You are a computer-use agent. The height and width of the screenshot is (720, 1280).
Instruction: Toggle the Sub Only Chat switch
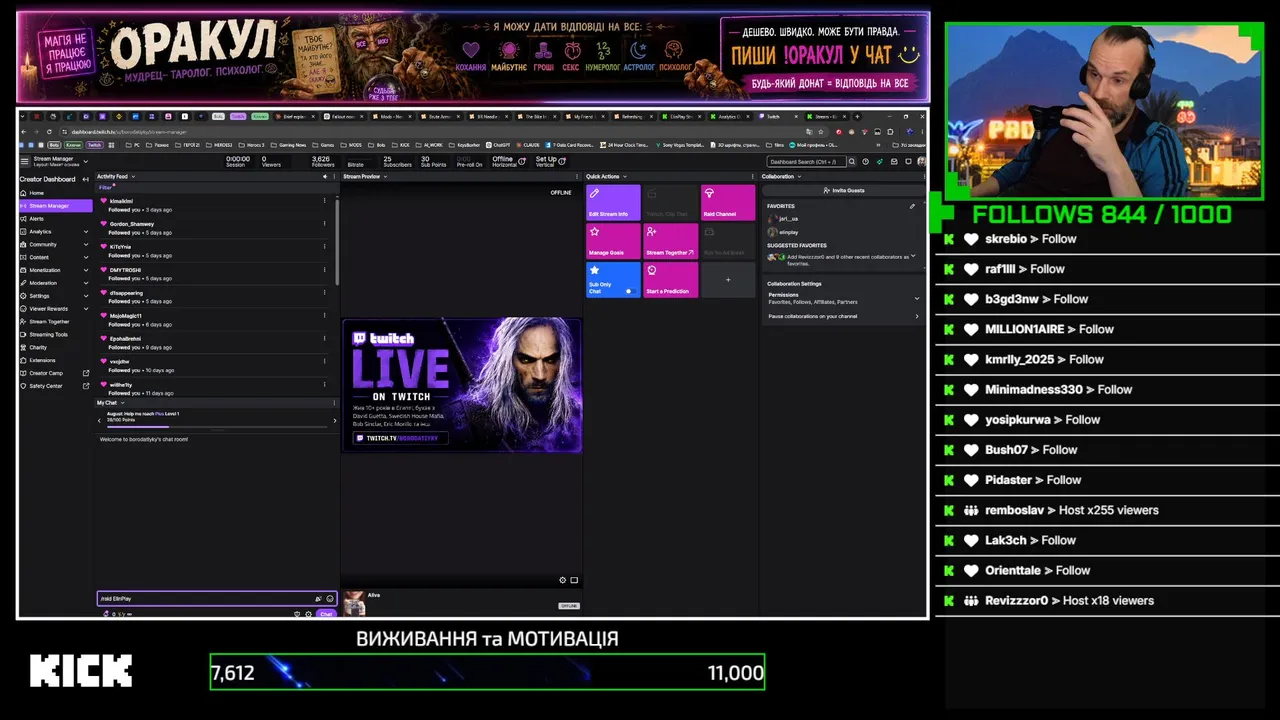630,291
